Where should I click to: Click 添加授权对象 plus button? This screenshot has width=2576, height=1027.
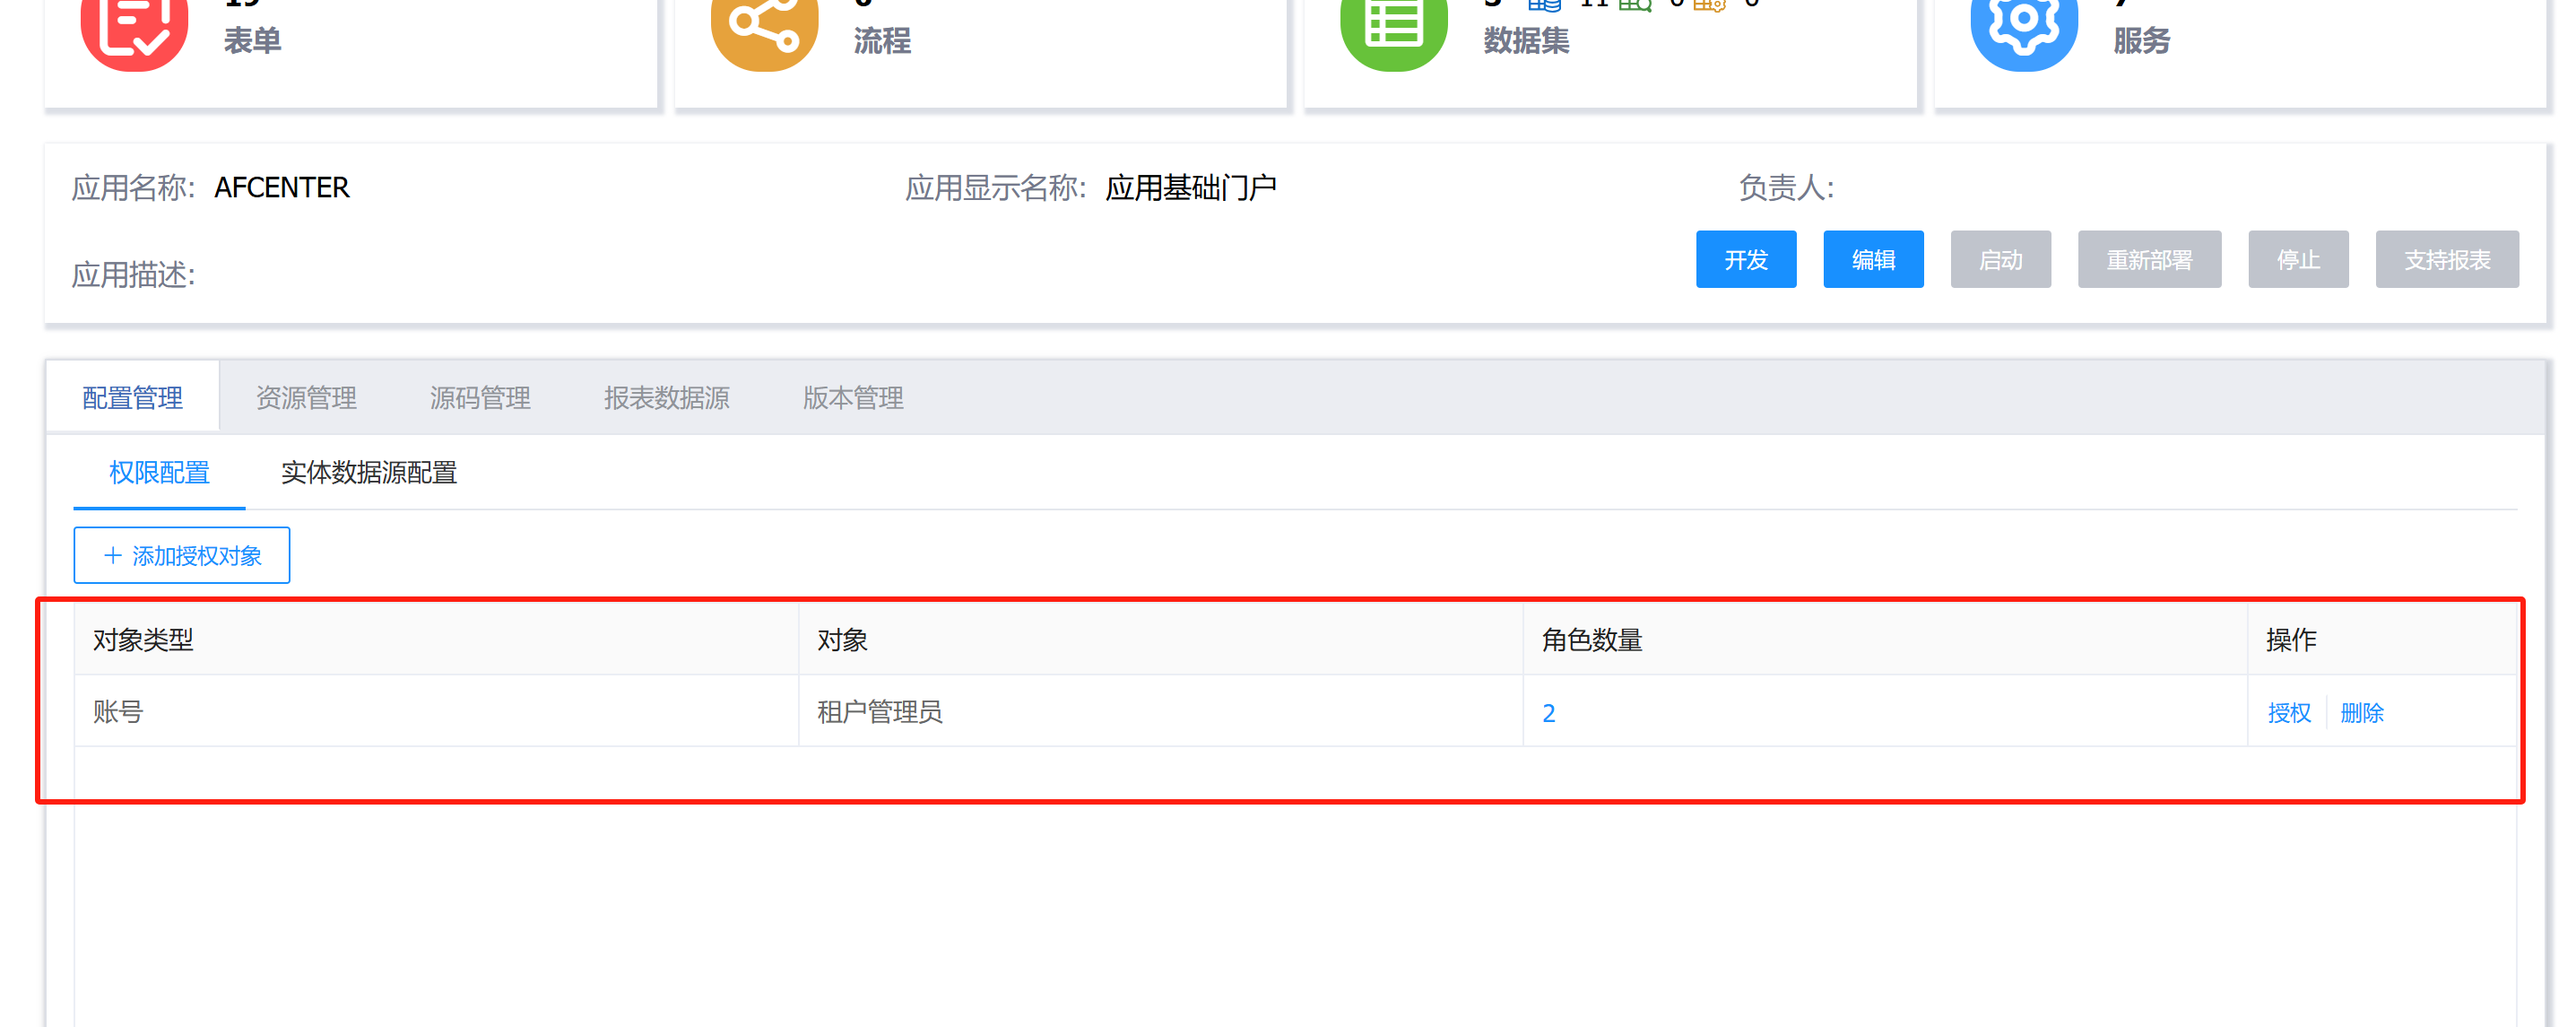pos(182,555)
